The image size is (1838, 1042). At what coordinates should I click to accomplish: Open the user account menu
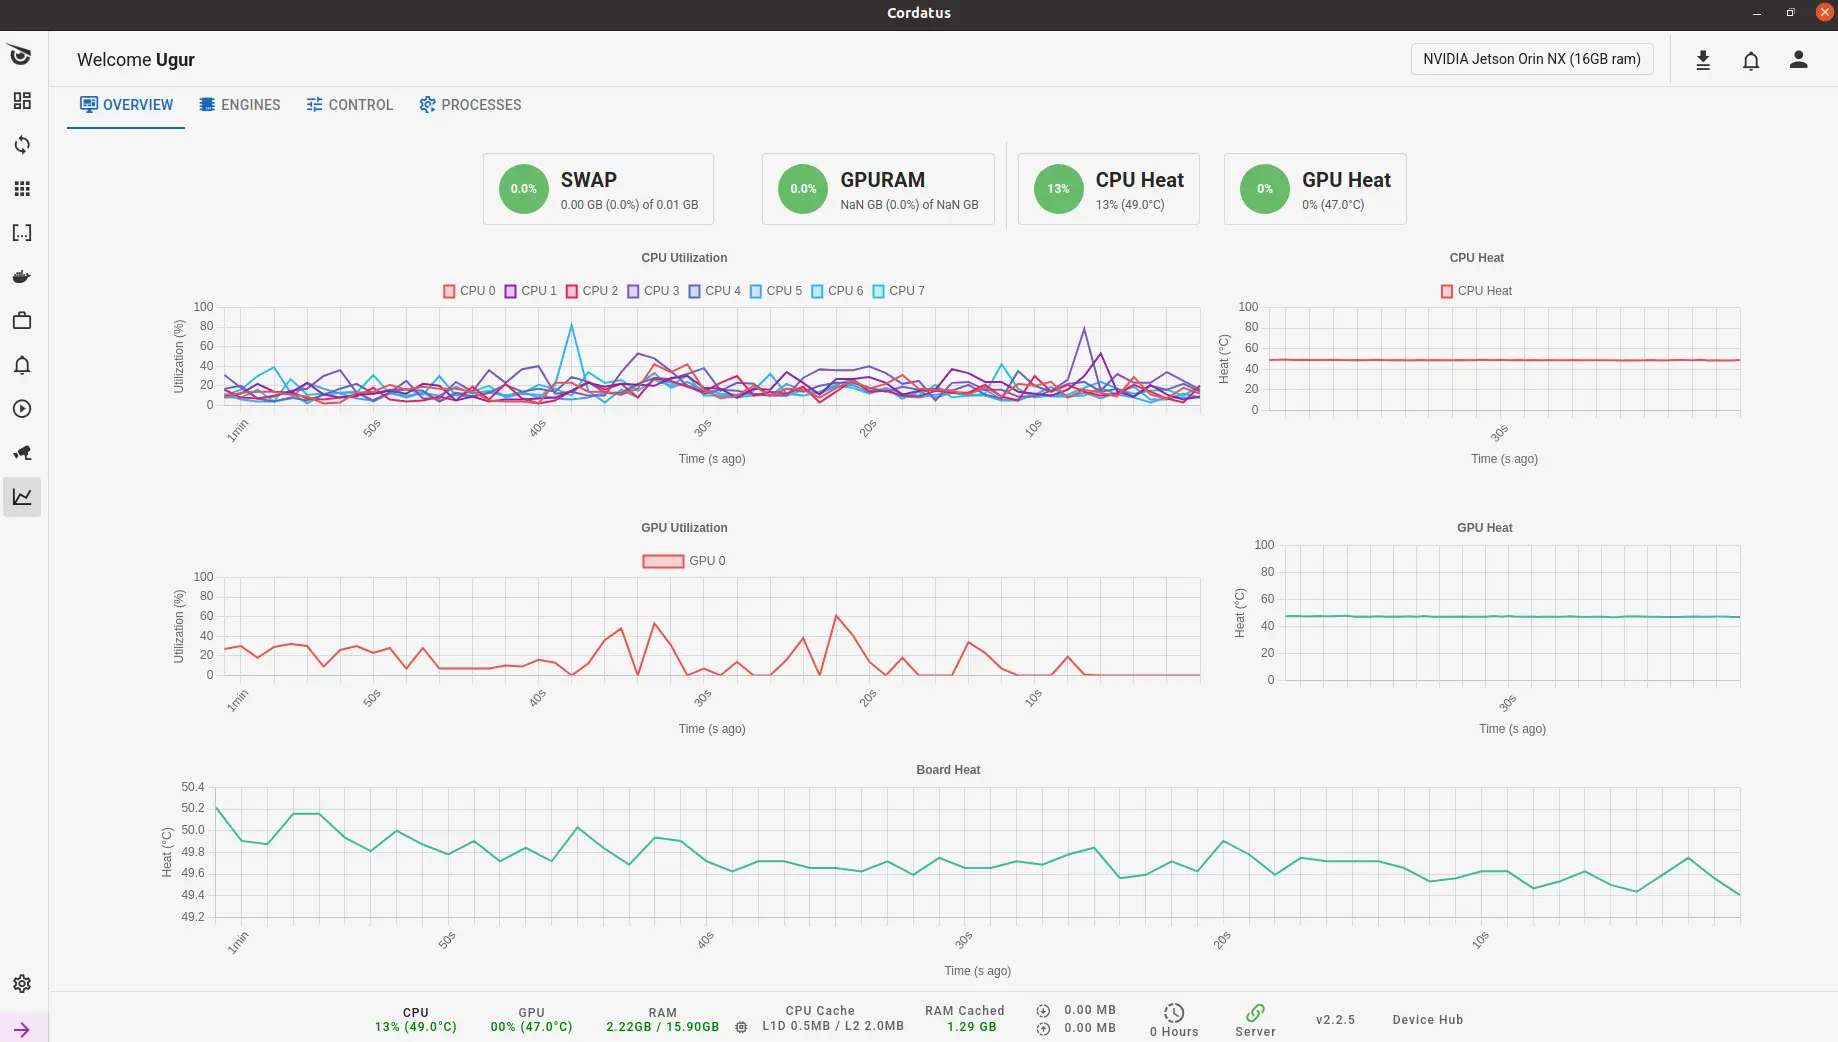pyautogui.click(x=1798, y=60)
